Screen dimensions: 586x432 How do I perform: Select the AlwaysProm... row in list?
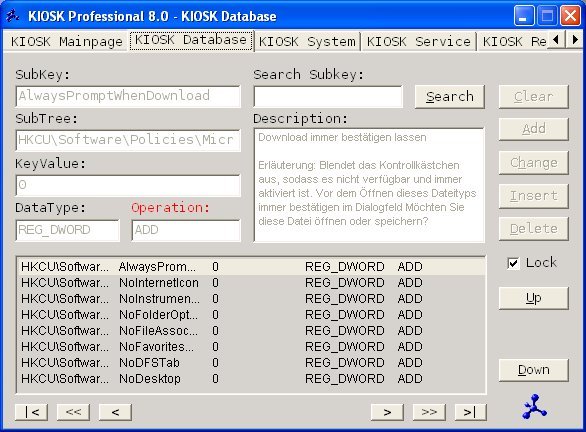[252, 267]
